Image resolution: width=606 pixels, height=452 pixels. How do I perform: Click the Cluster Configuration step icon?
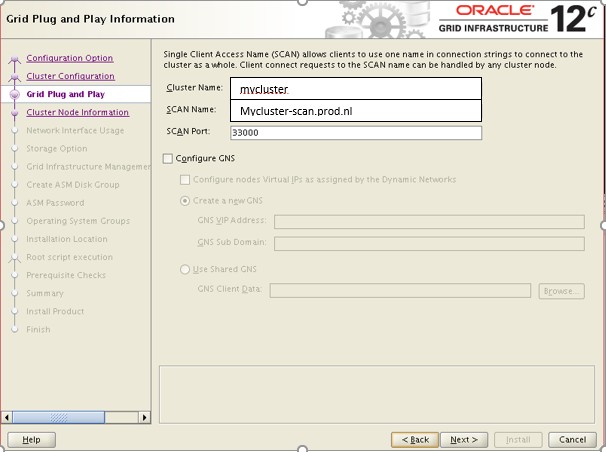[14, 77]
